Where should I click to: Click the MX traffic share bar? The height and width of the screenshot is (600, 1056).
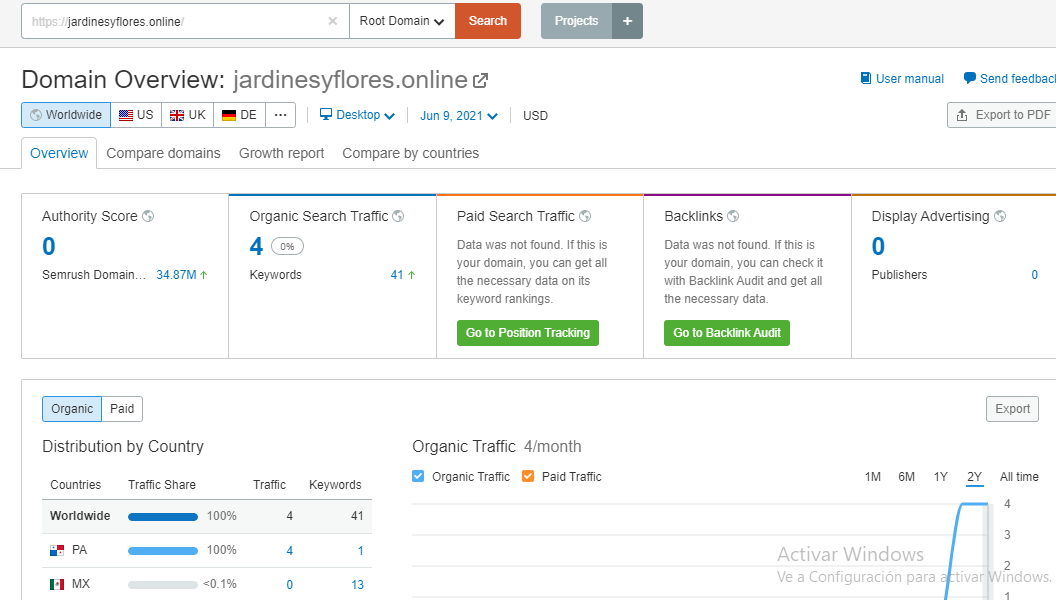163,585
